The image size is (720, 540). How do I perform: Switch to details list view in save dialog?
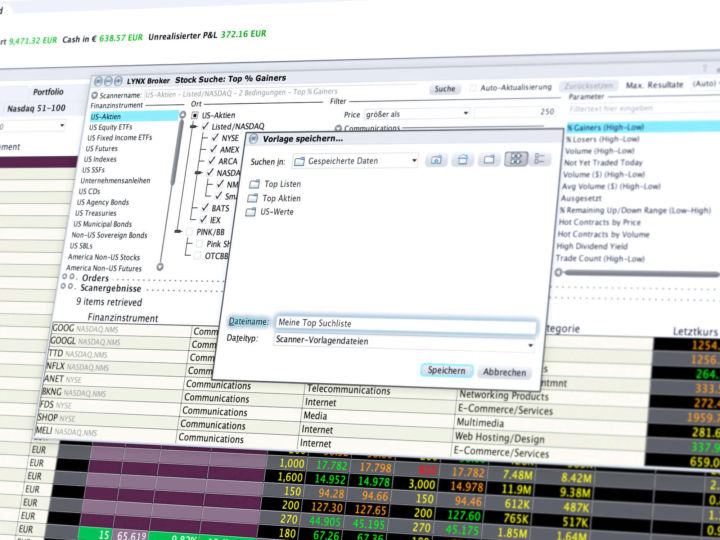(x=540, y=159)
